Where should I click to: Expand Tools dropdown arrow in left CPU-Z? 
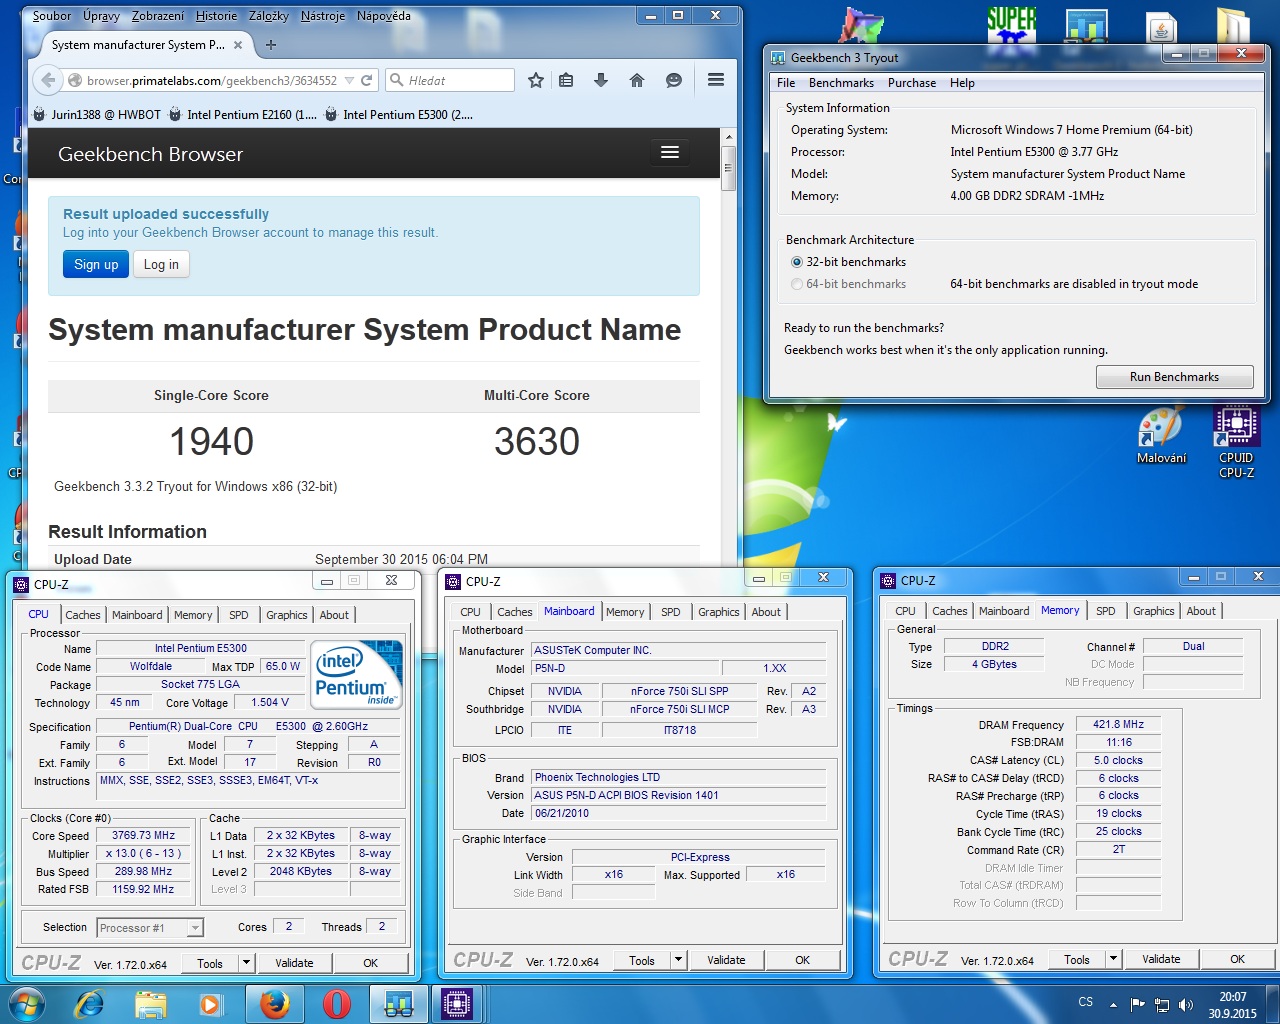click(x=246, y=963)
